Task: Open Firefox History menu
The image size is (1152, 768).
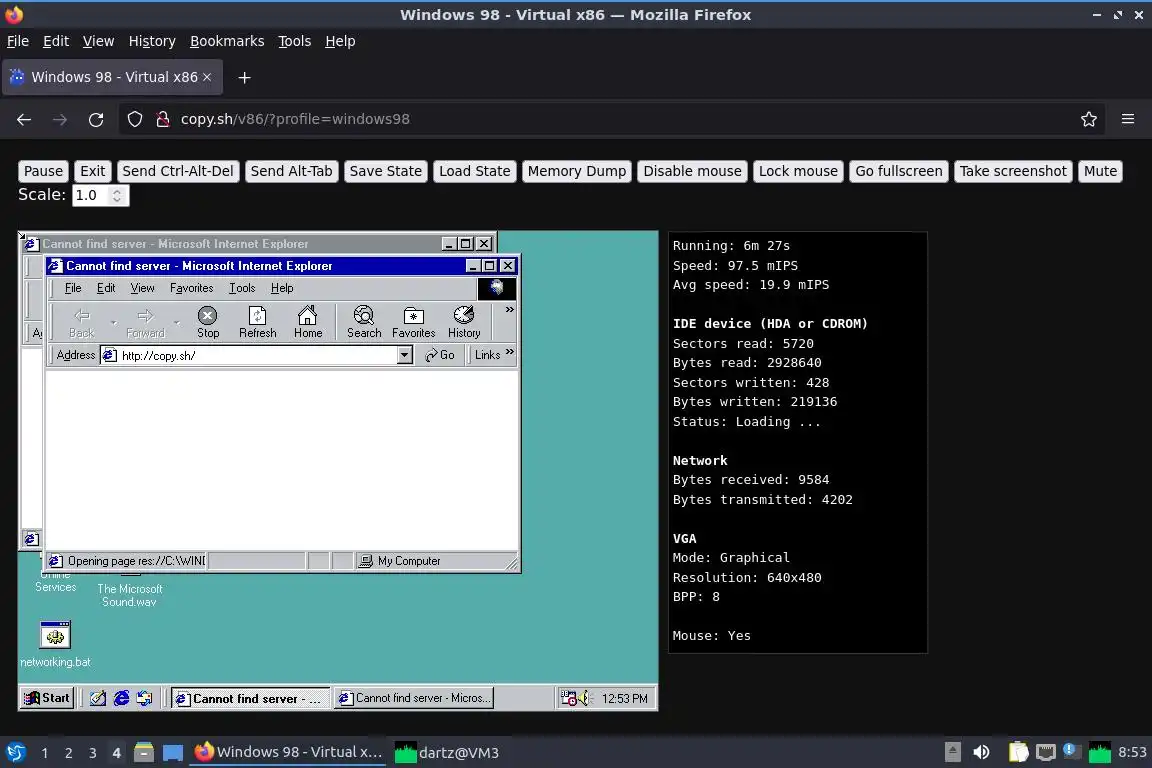Action: (152, 41)
